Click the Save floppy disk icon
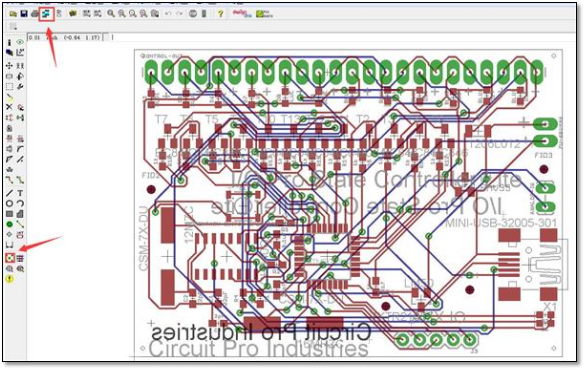Viewport: 585px width, 370px height. click(x=24, y=14)
